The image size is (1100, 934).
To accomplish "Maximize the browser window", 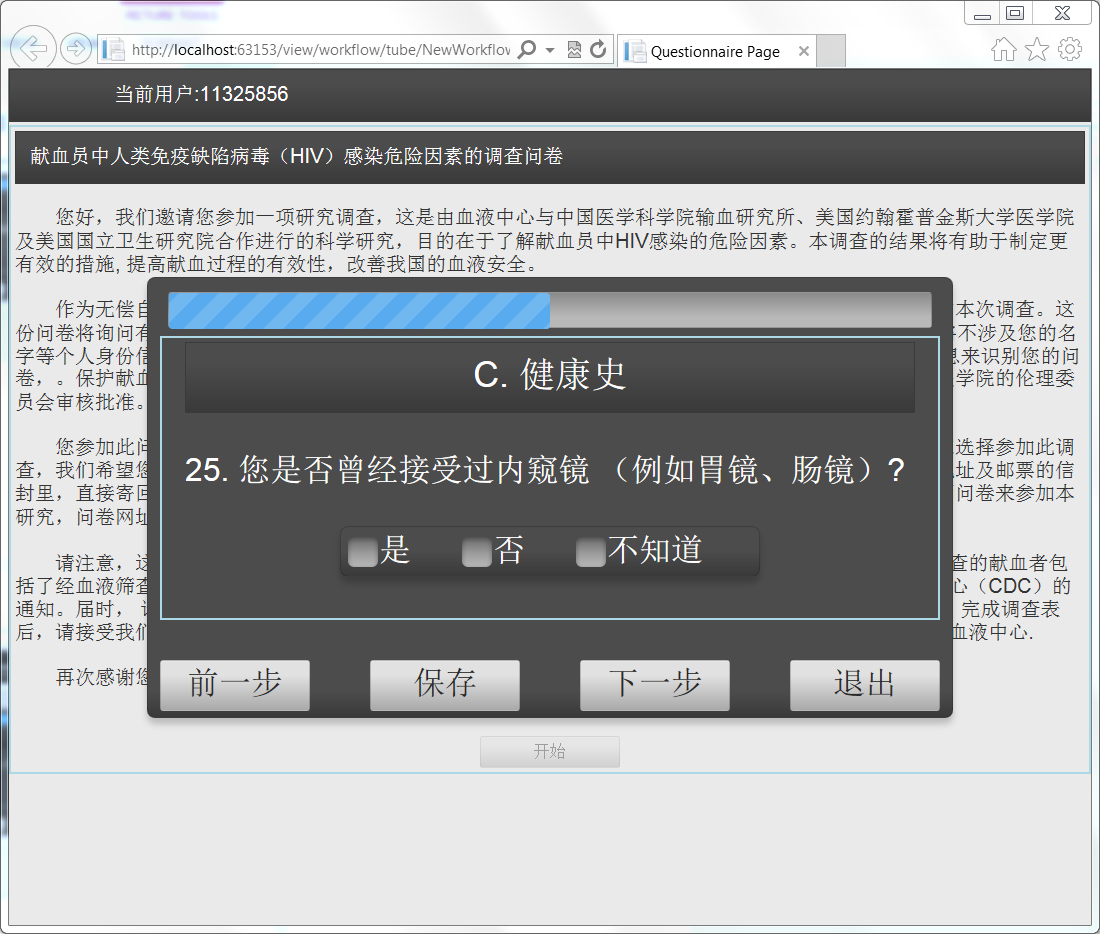I will 1014,13.
